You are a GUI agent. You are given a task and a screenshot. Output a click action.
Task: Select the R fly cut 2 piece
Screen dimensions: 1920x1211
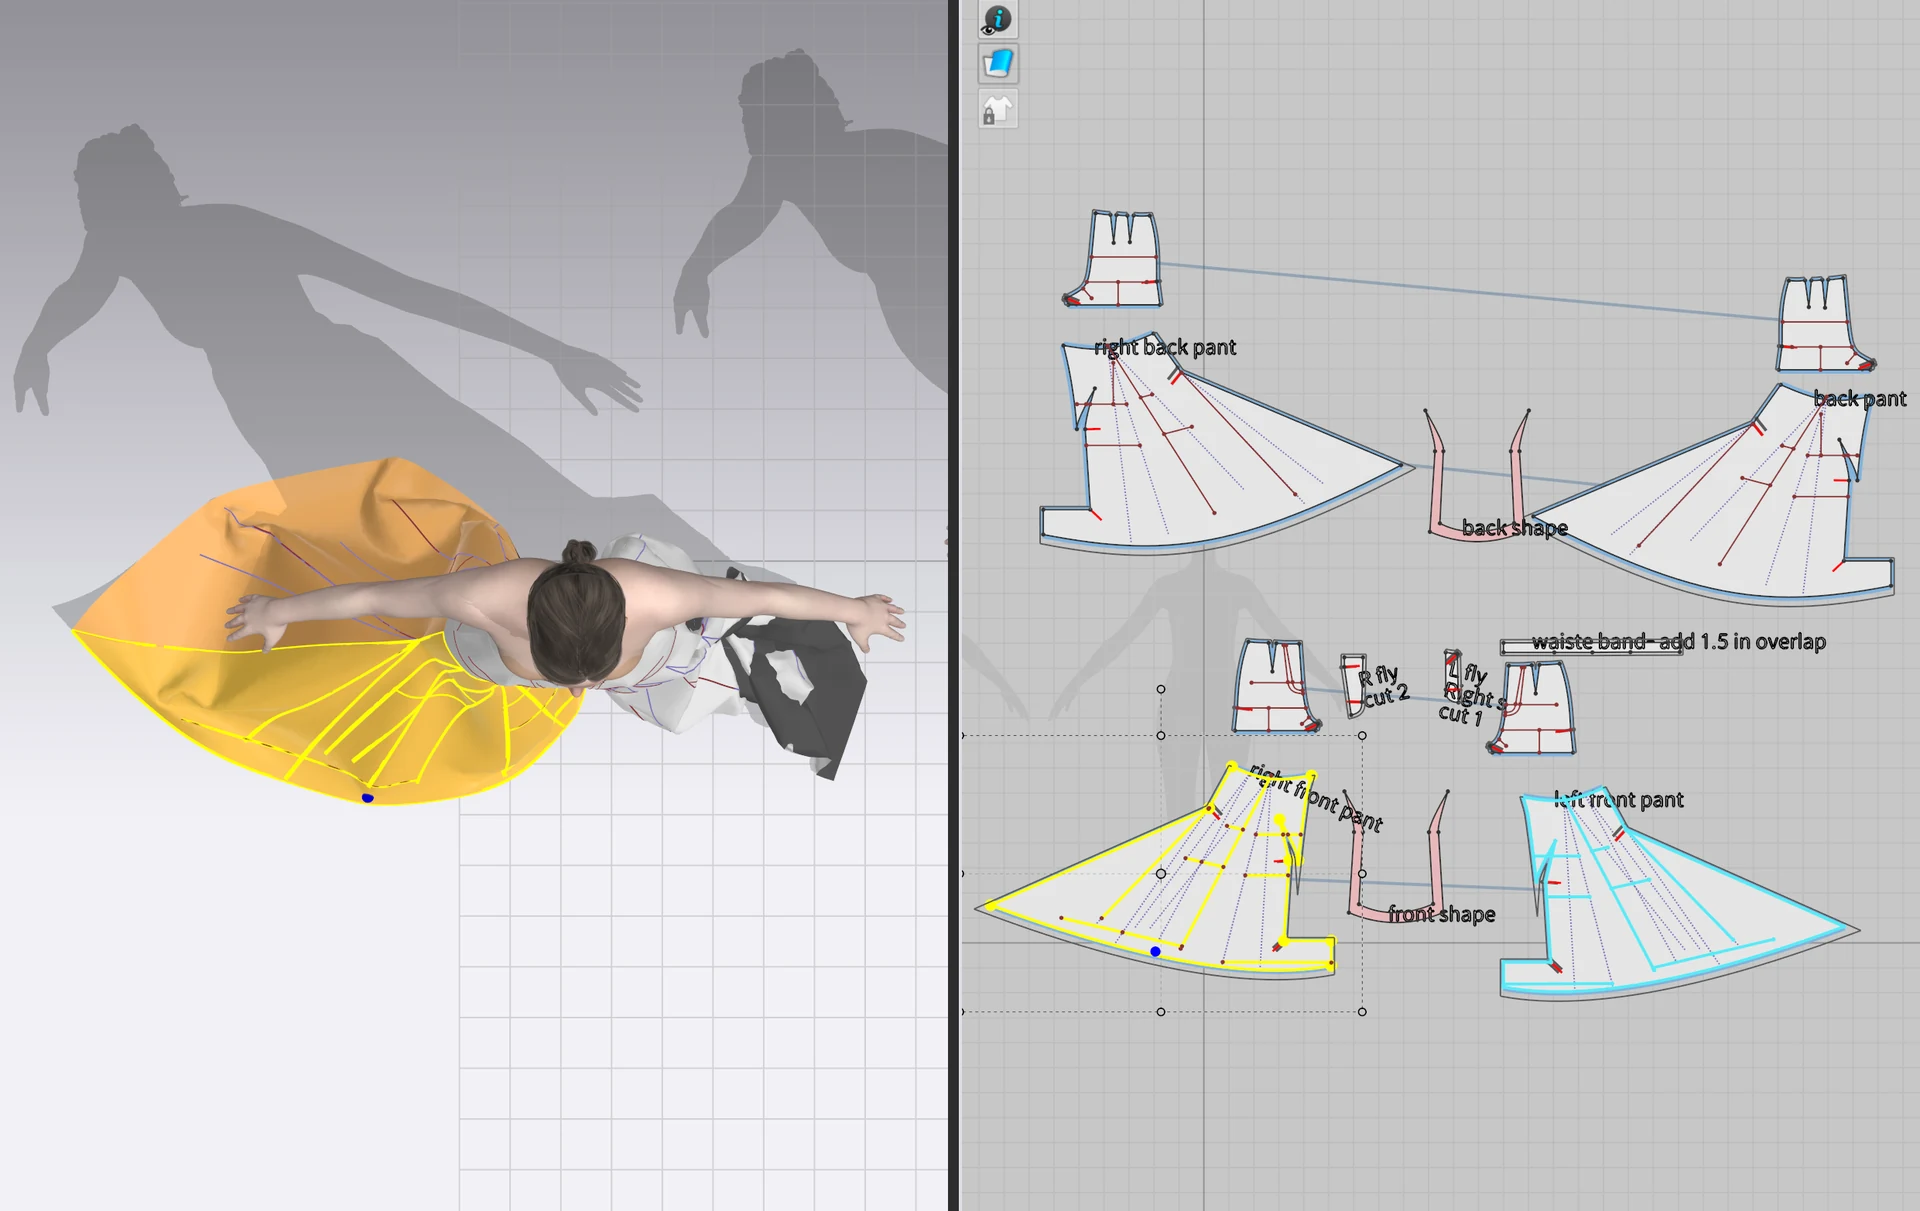(x=1353, y=686)
